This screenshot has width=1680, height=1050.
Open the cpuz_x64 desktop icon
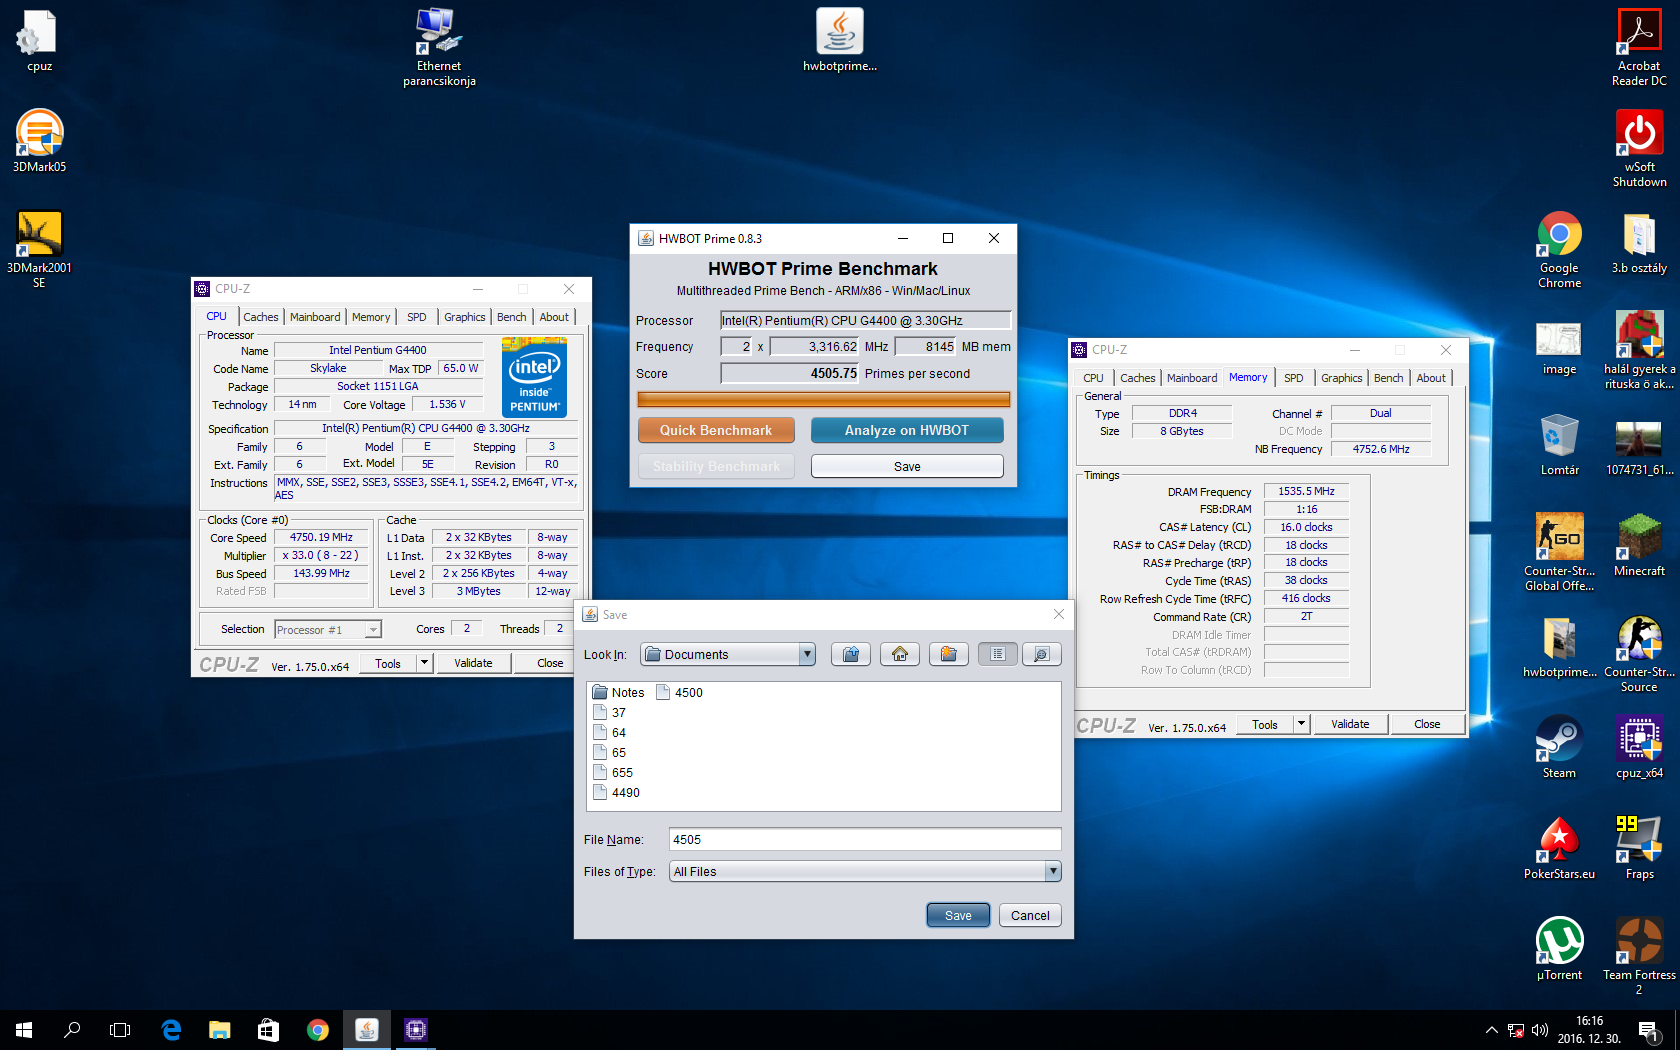(x=1639, y=746)
